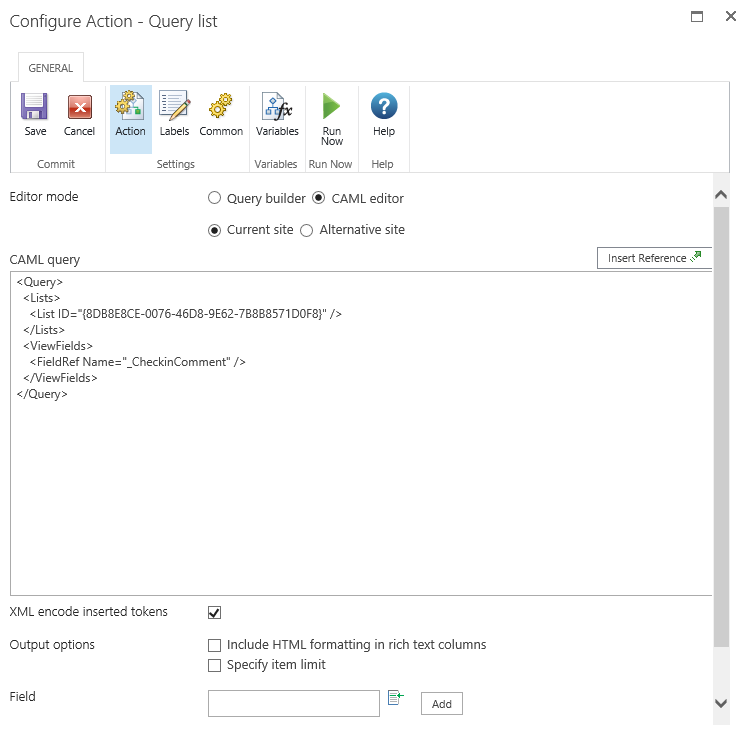744x731 pixels.
Task: Open the Common settings
Action: point(221,114)
